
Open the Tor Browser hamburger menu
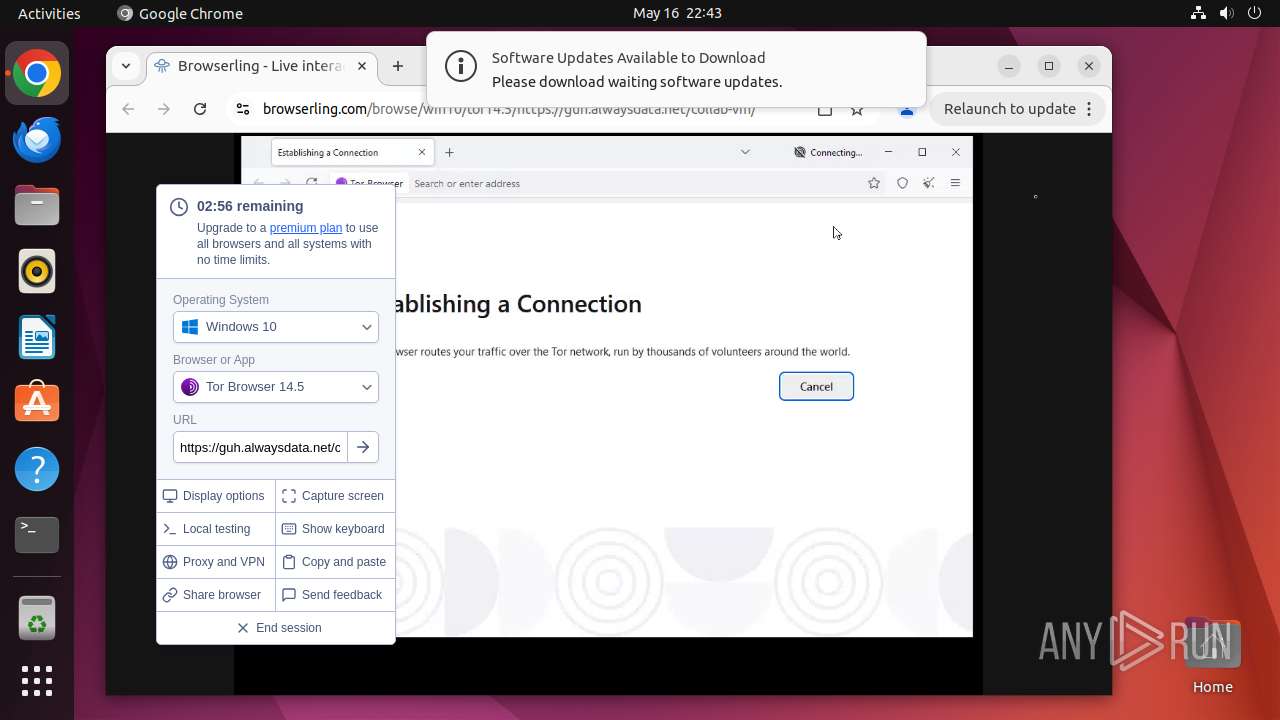click(x=956, y=183)
